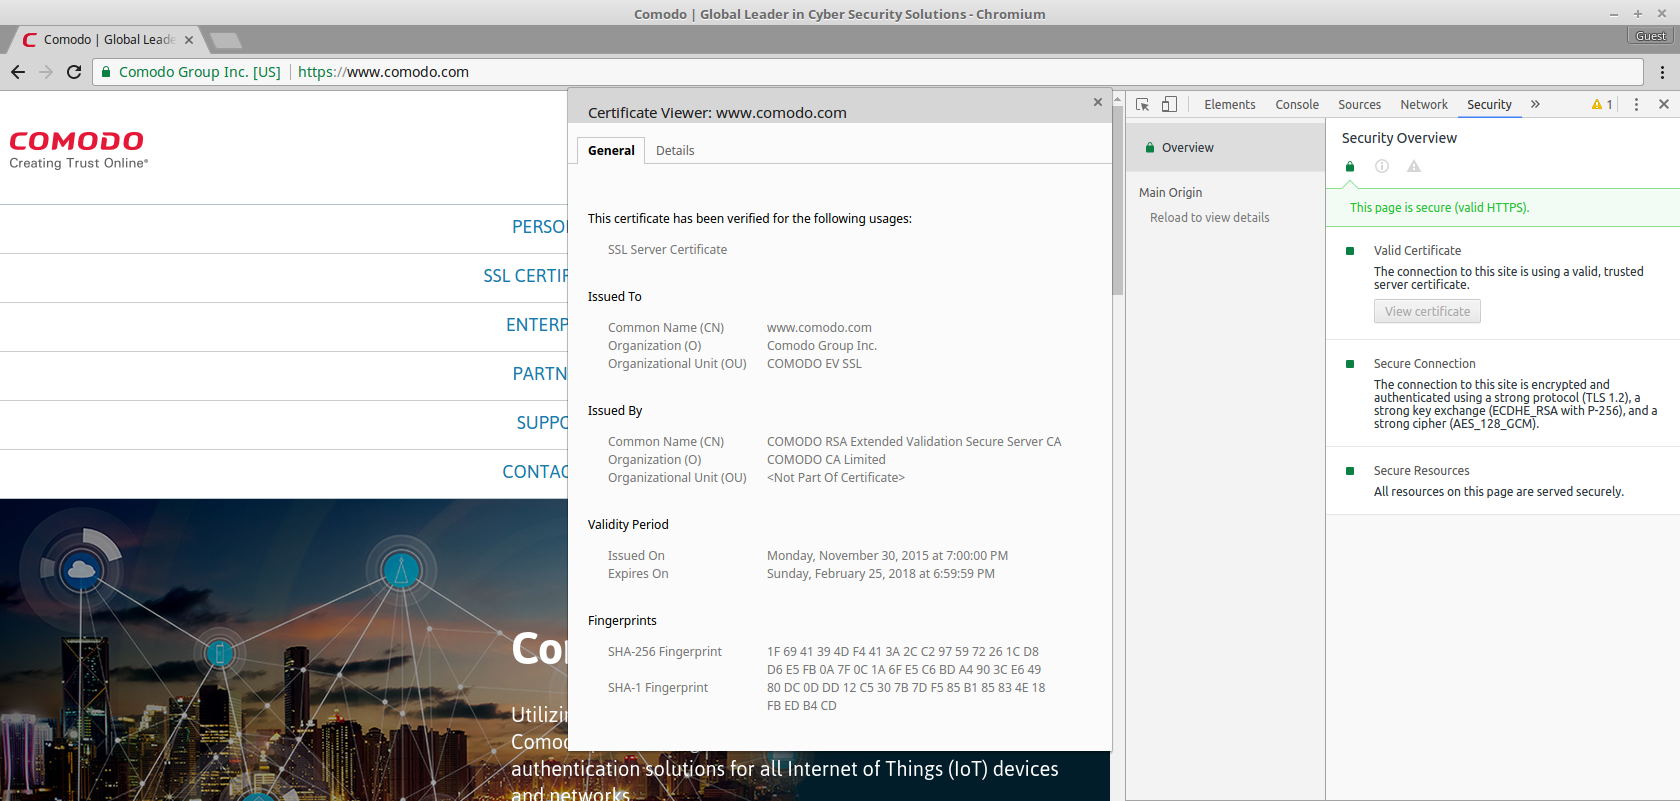The width and height of the screenshot is (1680, 801).
Task: Activate the inspect element picker icon
Action: tap(1143, 104)
